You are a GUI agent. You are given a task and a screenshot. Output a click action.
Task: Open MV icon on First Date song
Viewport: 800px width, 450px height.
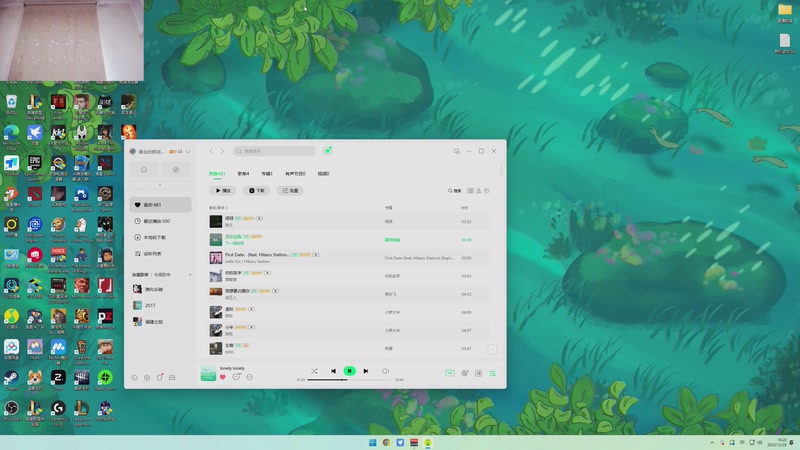[316, 255]
